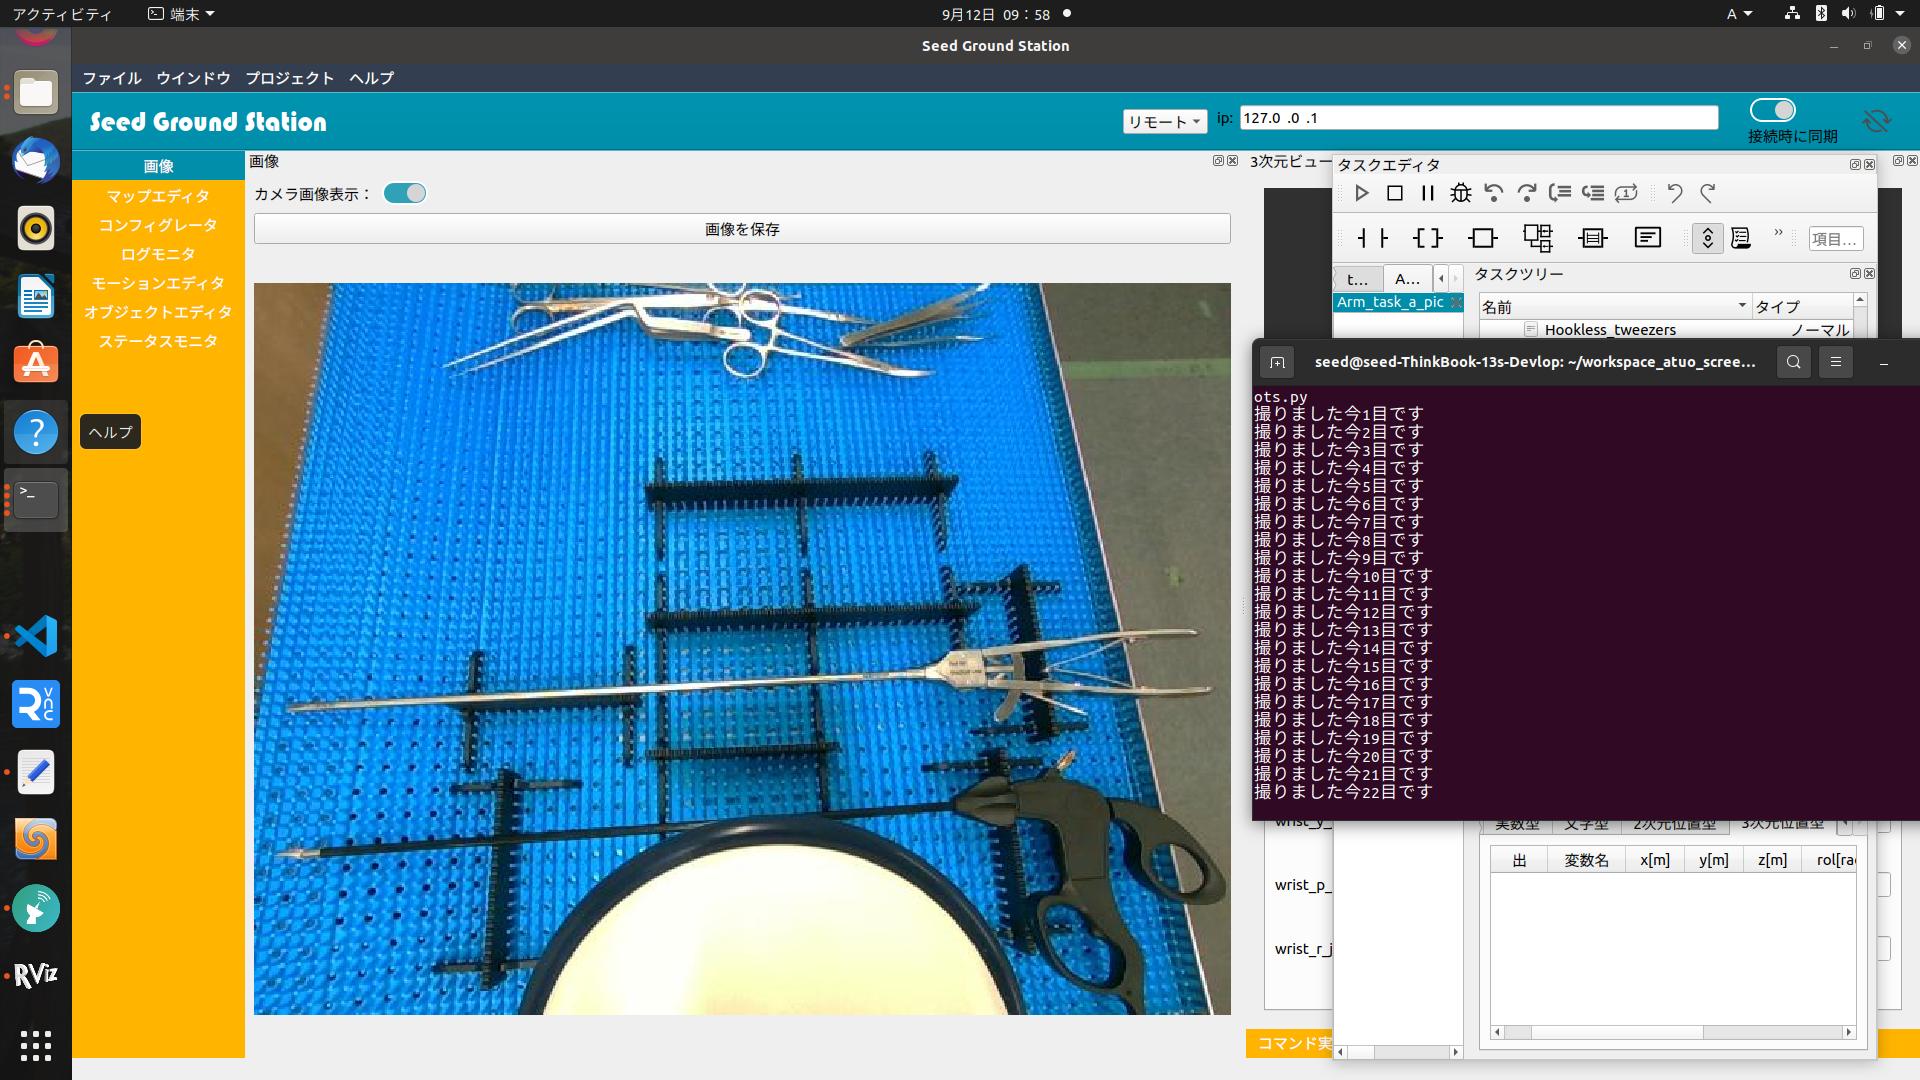Click the return-to-list arrow icon
This screenshot has width=1920, height=1080.
pyautogui.click(x=1593, y=193)
